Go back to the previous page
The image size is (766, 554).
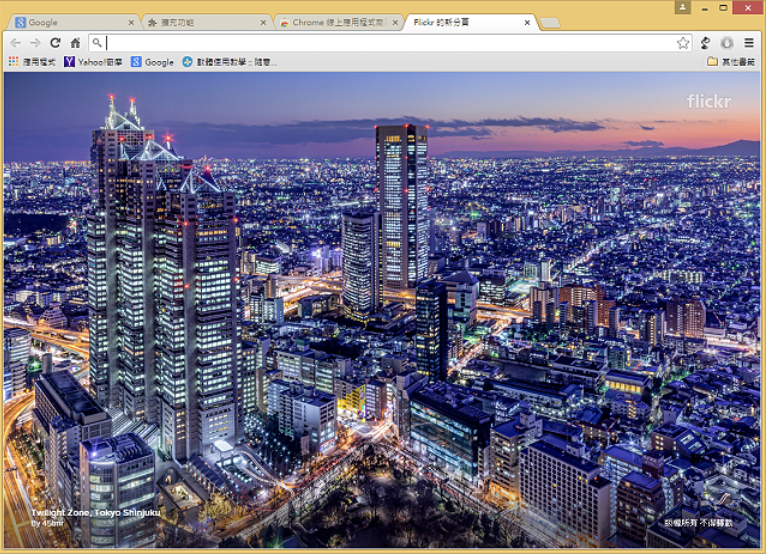(15, 43)
